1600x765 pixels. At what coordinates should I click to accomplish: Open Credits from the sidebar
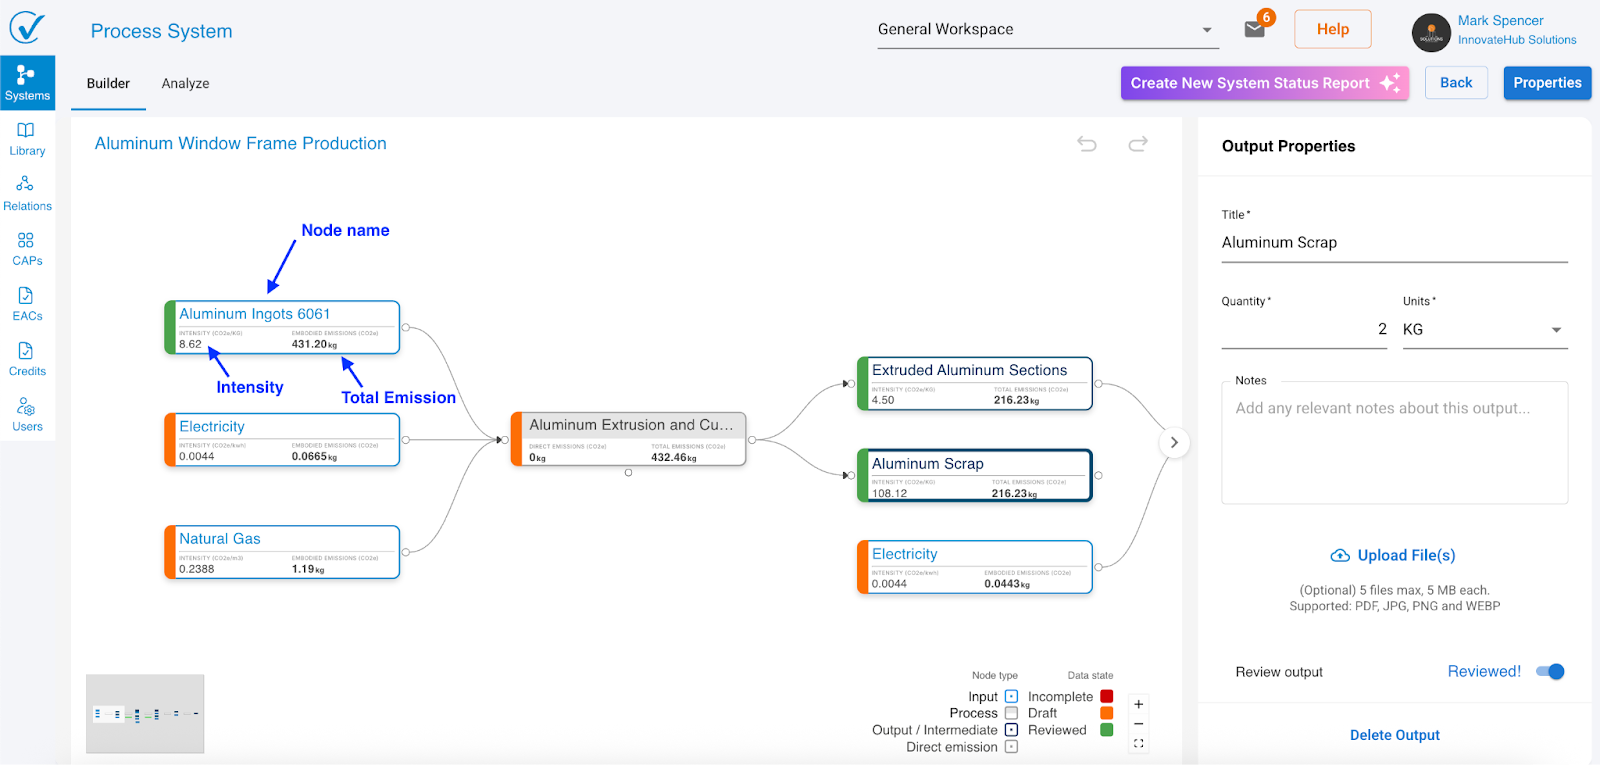pos(27,358)
